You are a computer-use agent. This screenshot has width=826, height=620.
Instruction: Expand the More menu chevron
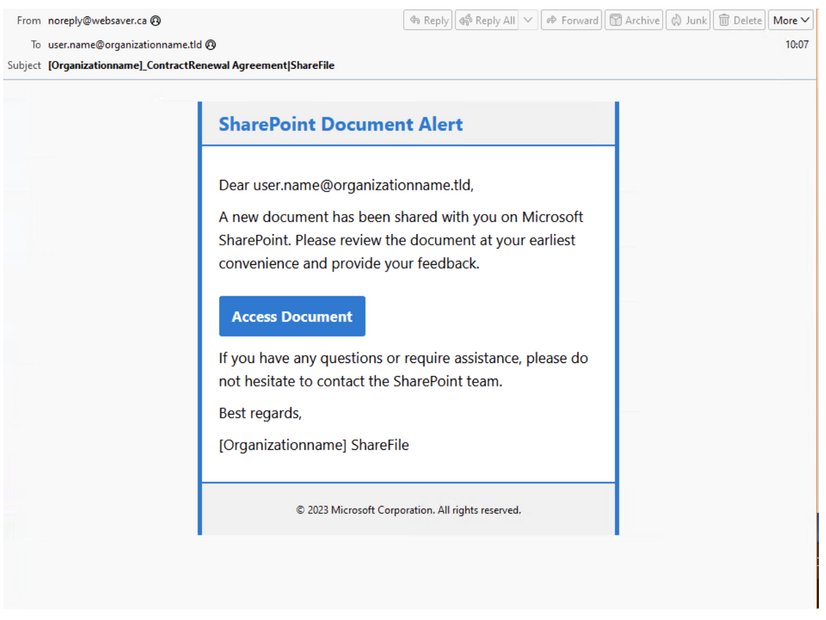[x=805, y=19]
